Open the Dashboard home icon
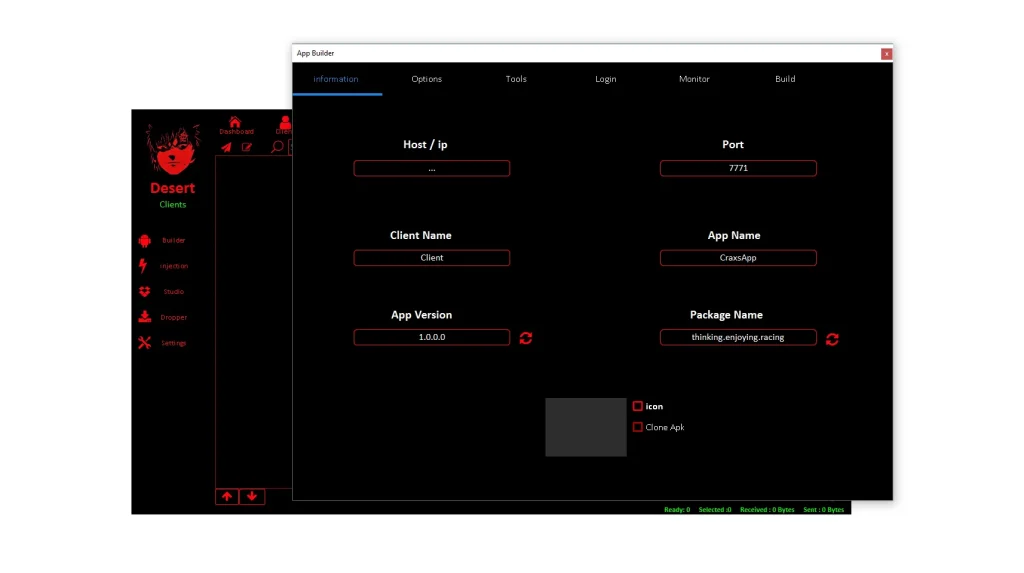 point(235,122)
